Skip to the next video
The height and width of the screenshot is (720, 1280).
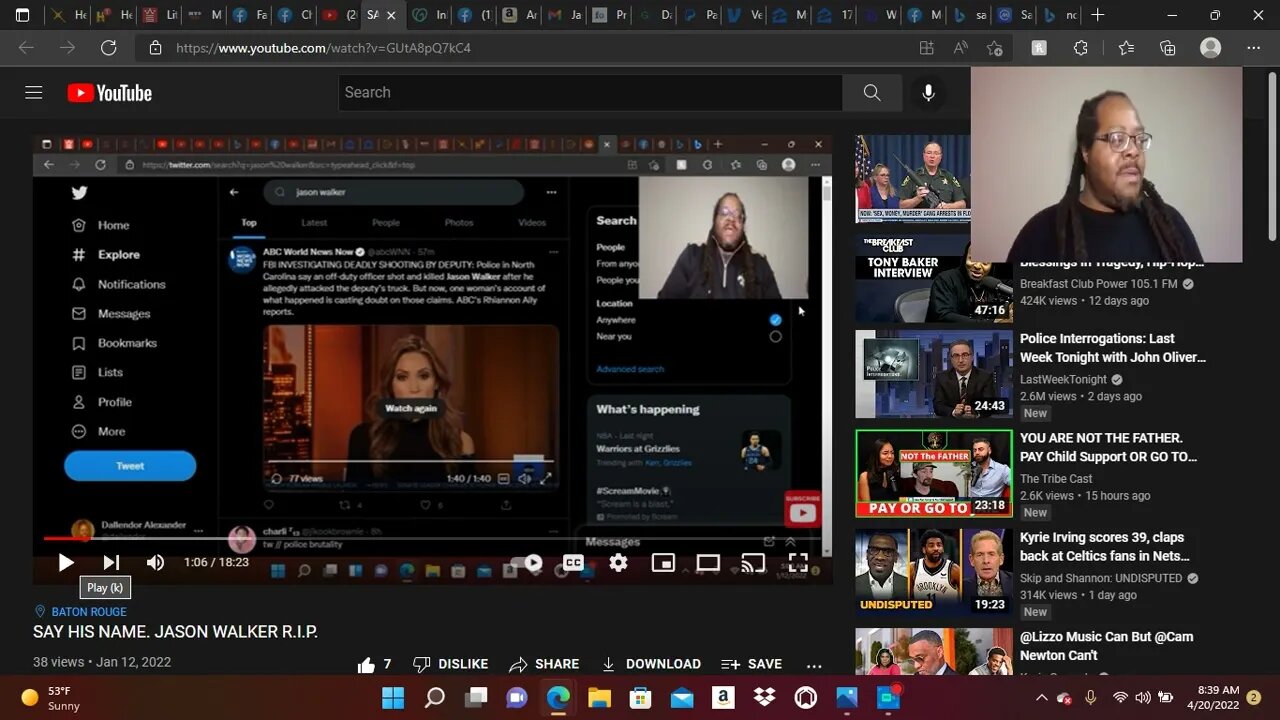tap(111, 563)
